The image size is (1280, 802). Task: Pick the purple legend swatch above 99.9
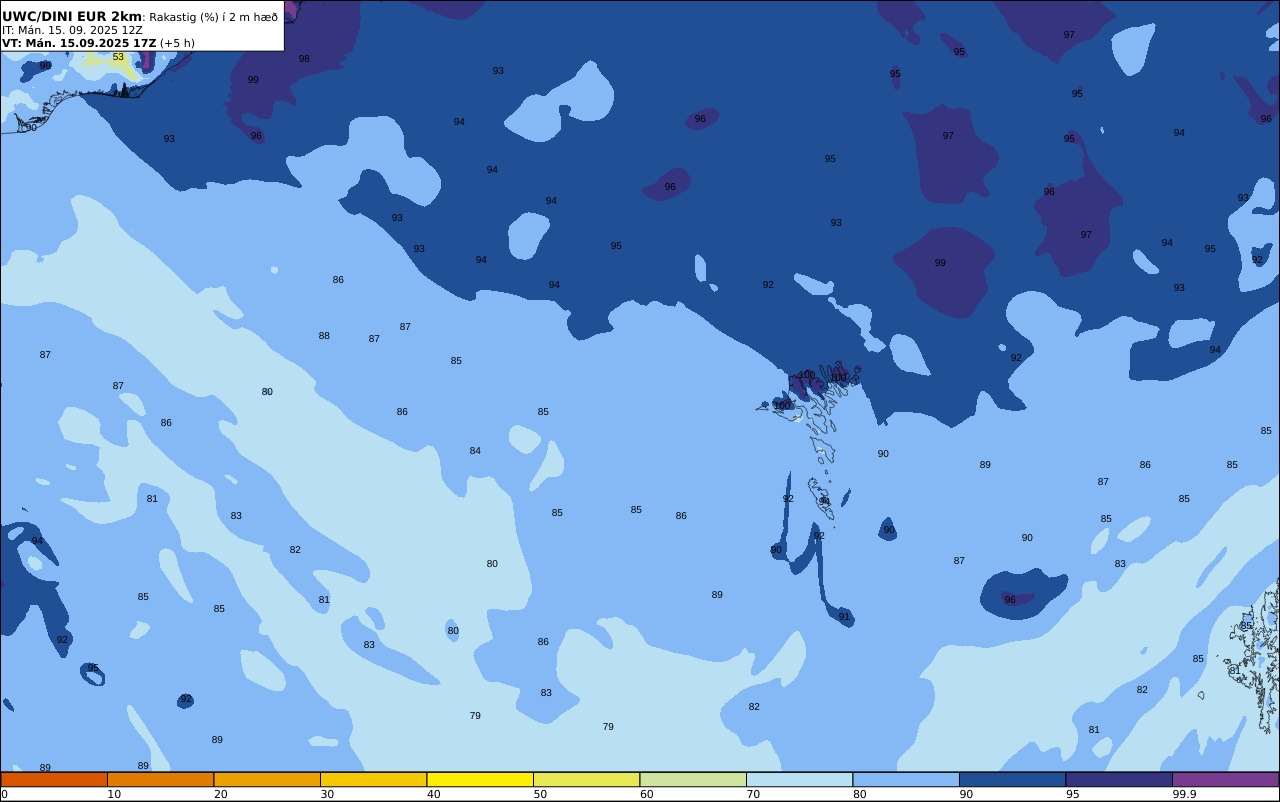click(x=1225, y=779)
